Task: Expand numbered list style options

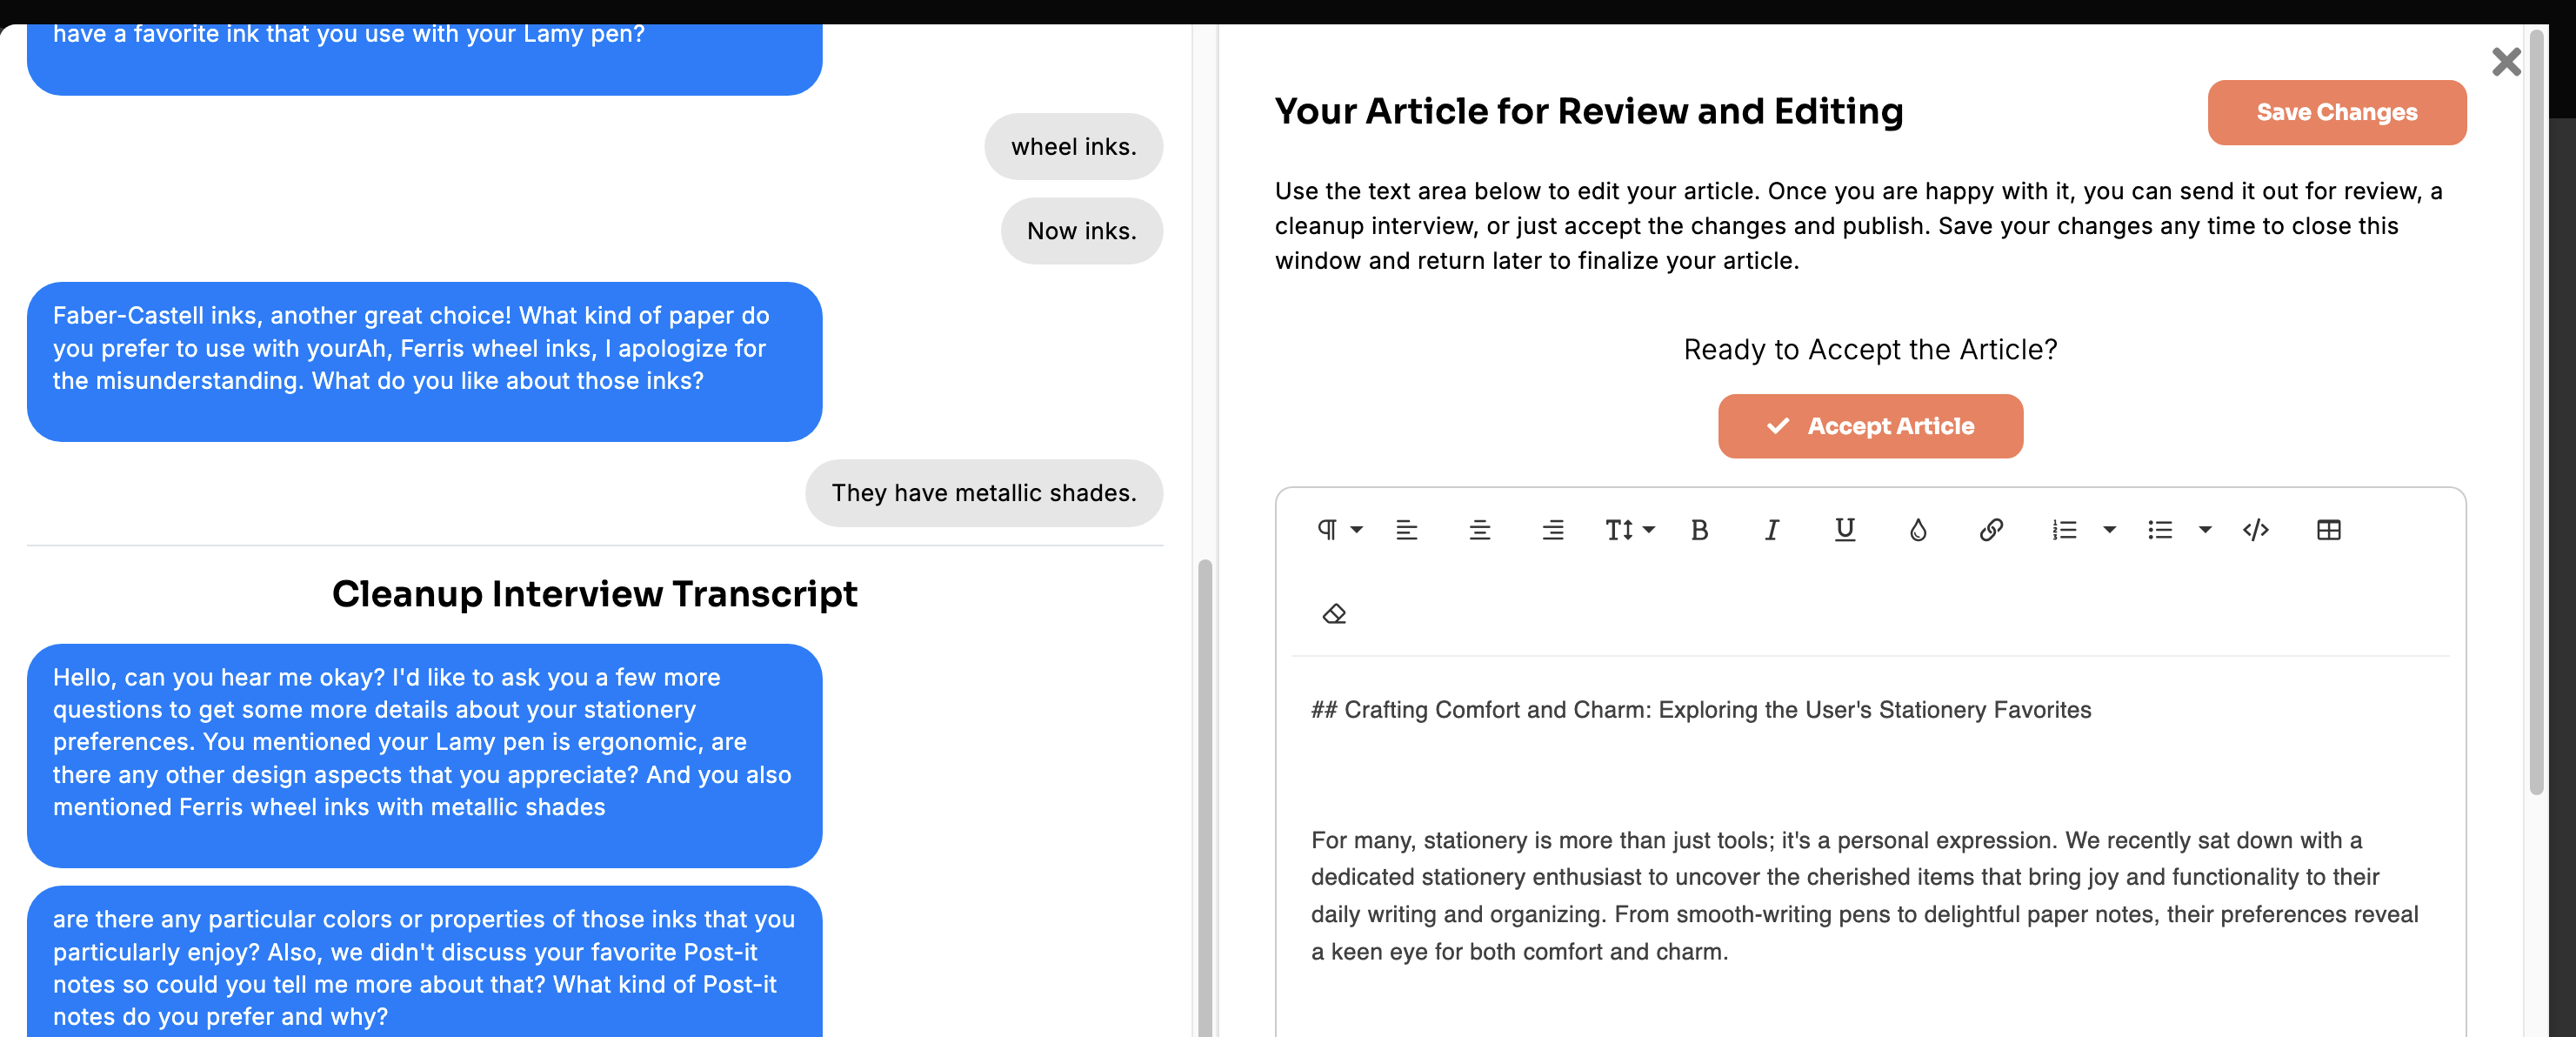Action: point(2110,530)
